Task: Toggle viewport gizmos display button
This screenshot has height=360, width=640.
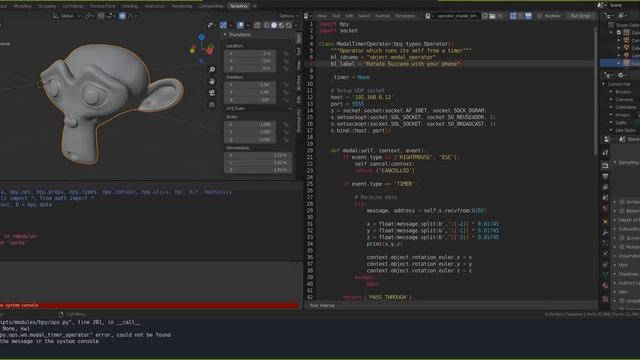Action: pos(223,25)
